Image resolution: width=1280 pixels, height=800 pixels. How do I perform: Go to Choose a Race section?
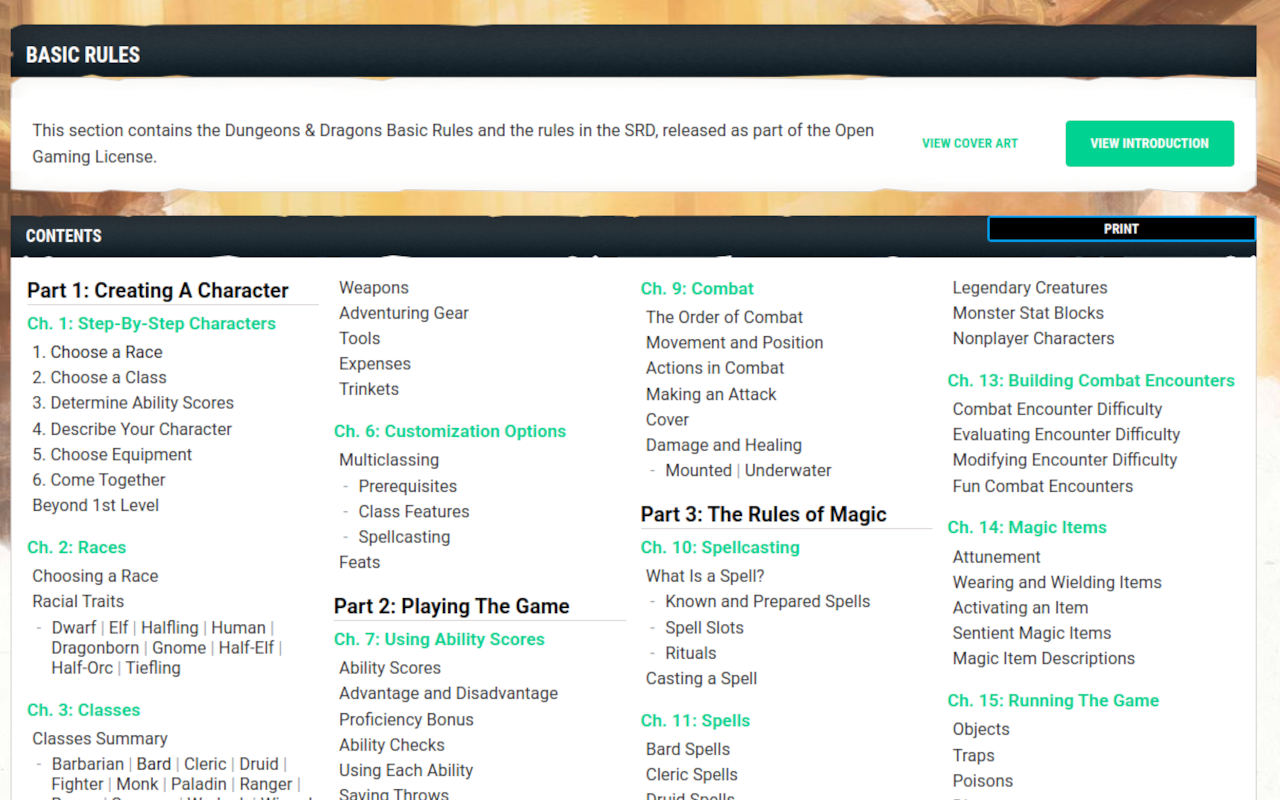[97, 352]
